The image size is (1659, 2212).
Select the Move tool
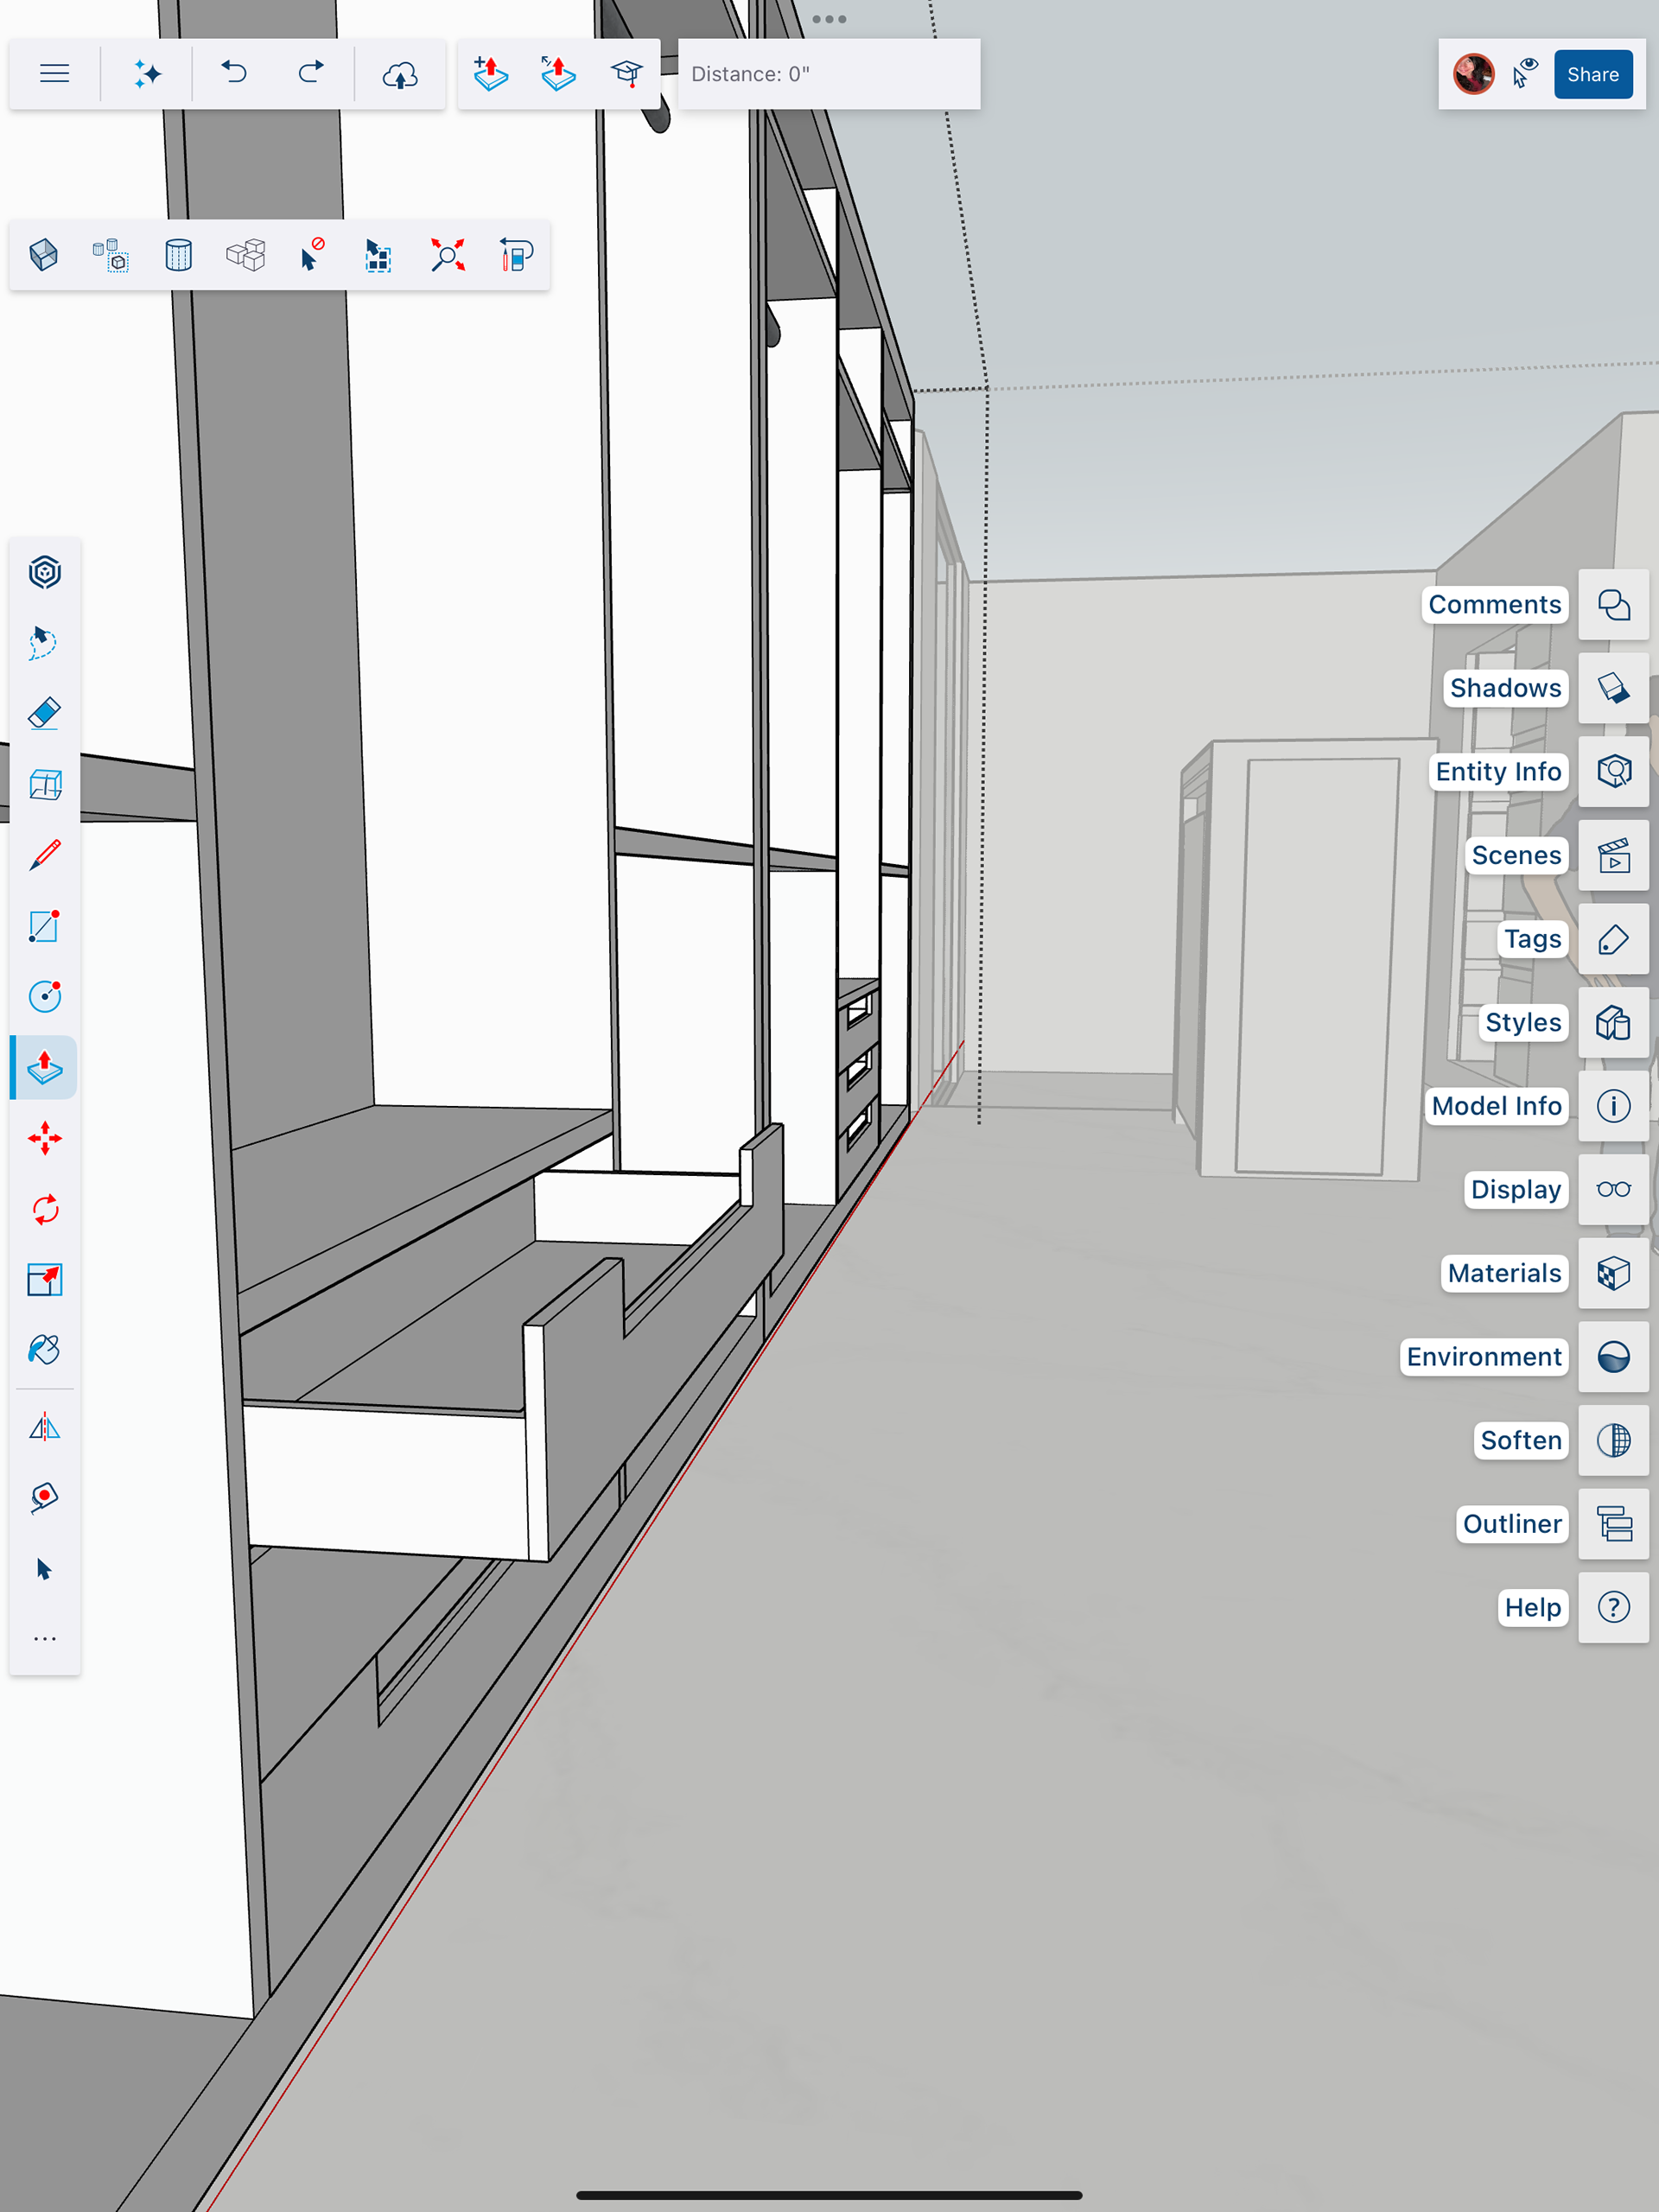(44, 1138)
